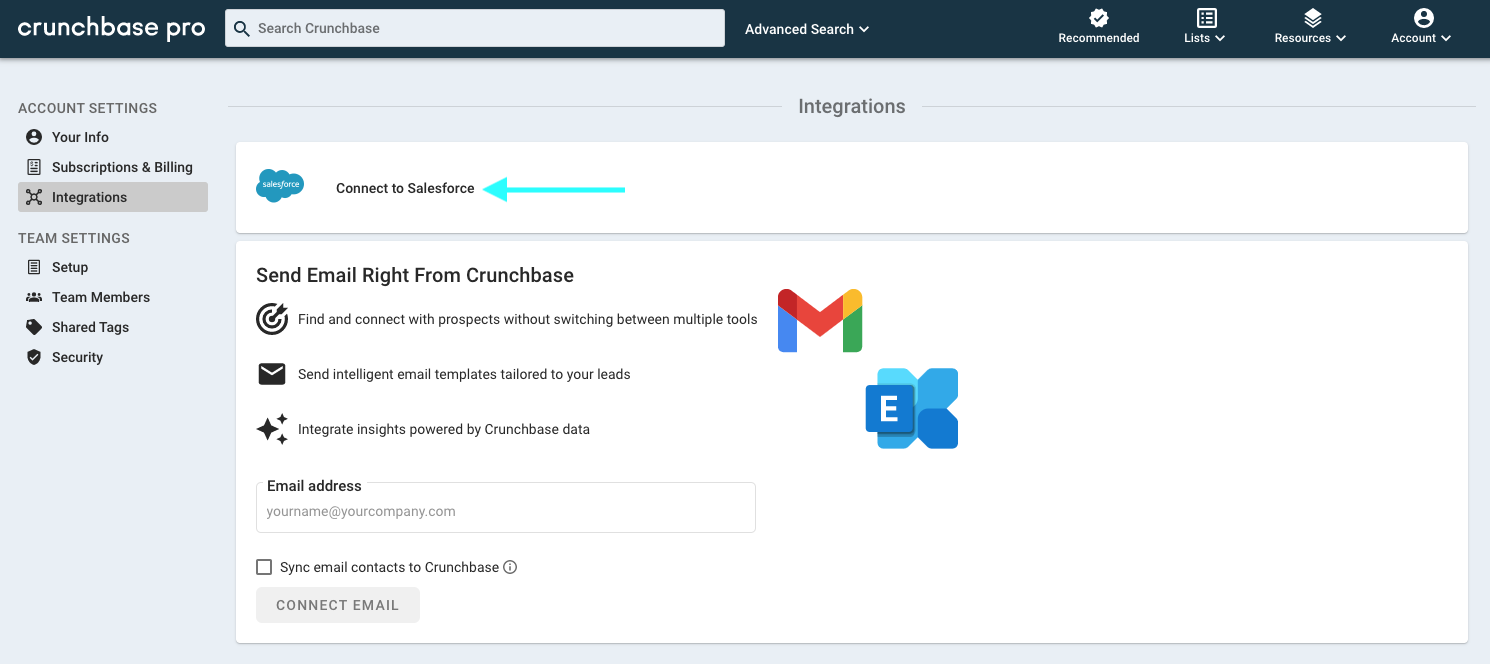Click Connect to Salesforce
Screen dimensions: 1490x664
[x=405, y=188]
